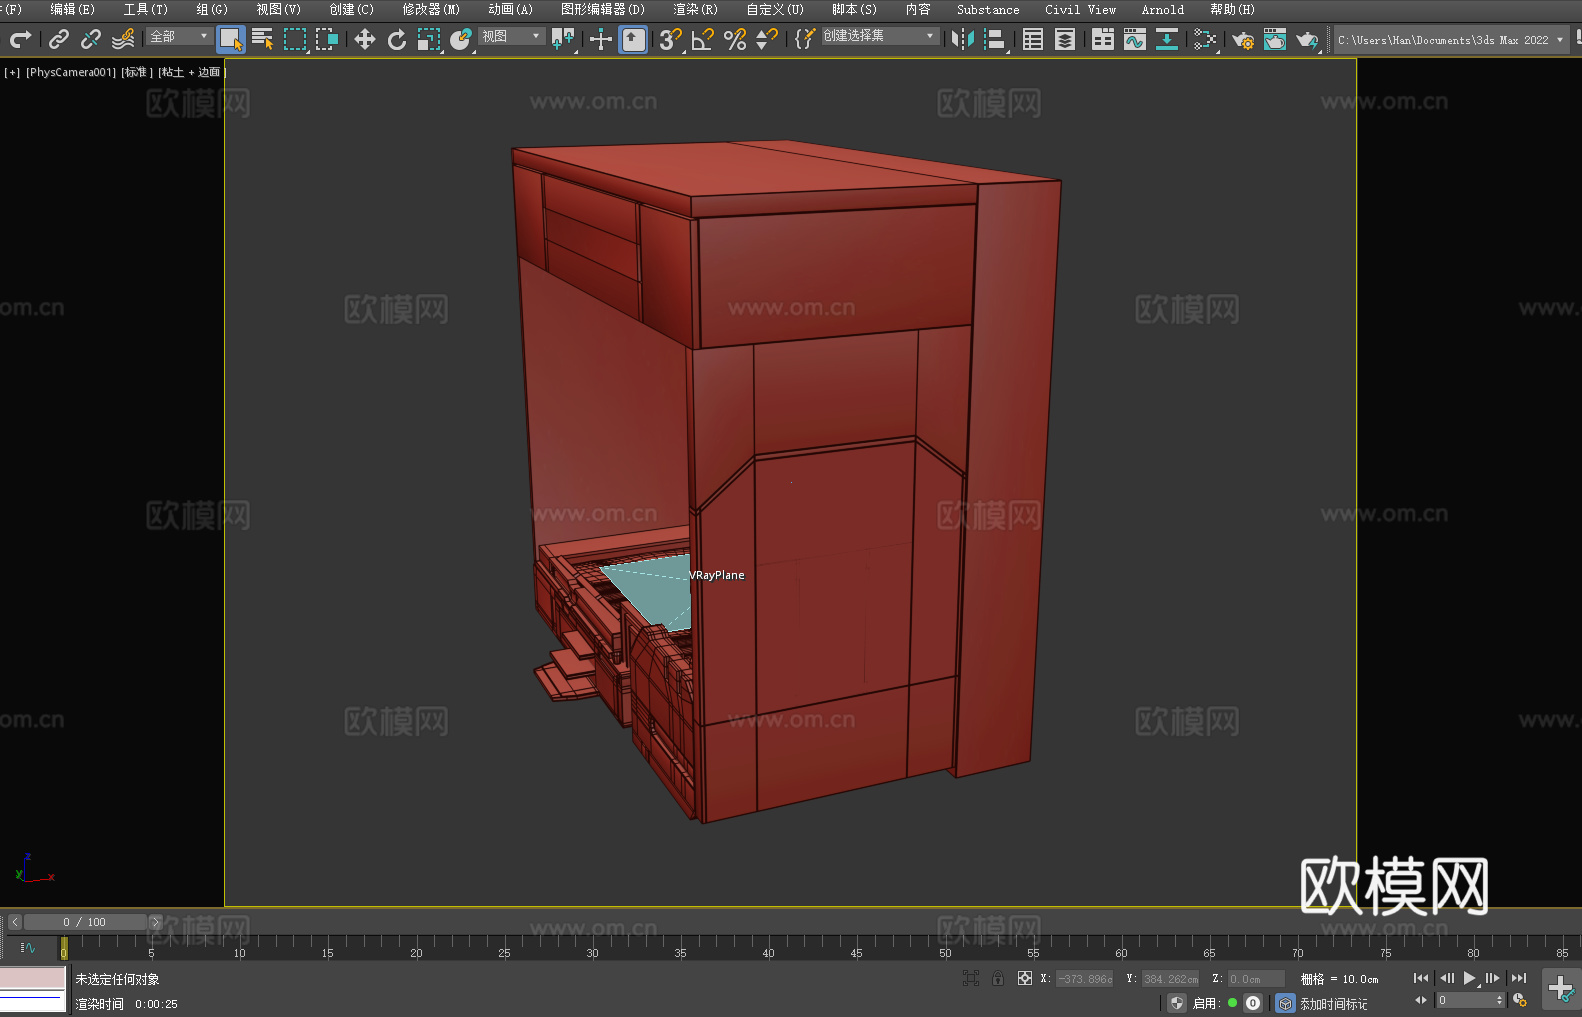Screen dimensions: 1582x1017
Task: Click the [+] viewport general label
Action: [x=12, y=72]
